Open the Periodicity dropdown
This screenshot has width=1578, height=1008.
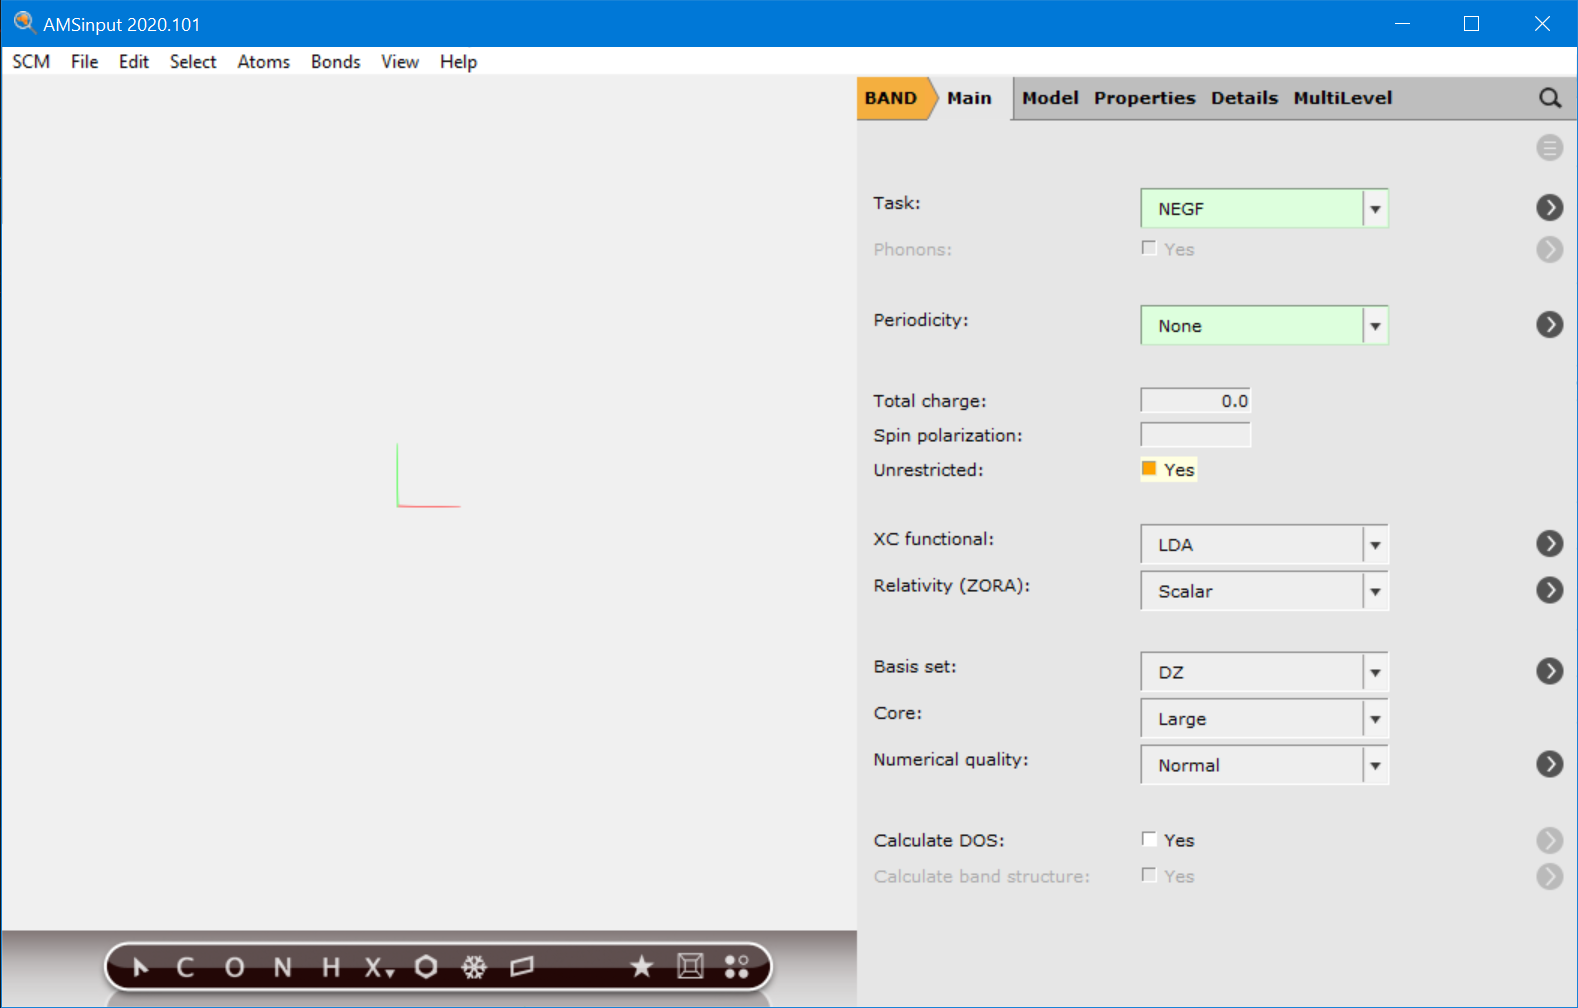1264,325
